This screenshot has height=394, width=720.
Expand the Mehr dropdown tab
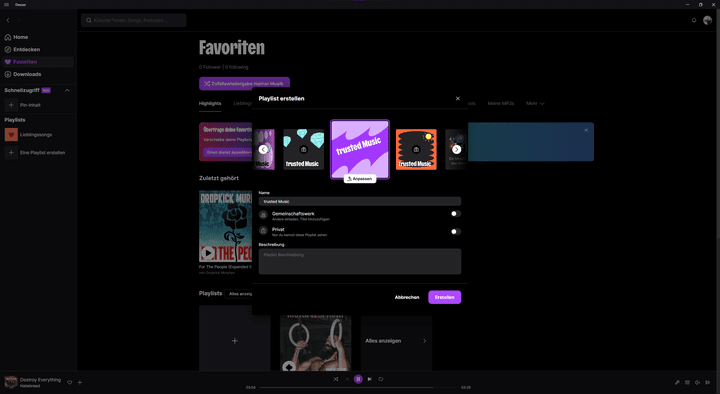click(x=535, y=104)
